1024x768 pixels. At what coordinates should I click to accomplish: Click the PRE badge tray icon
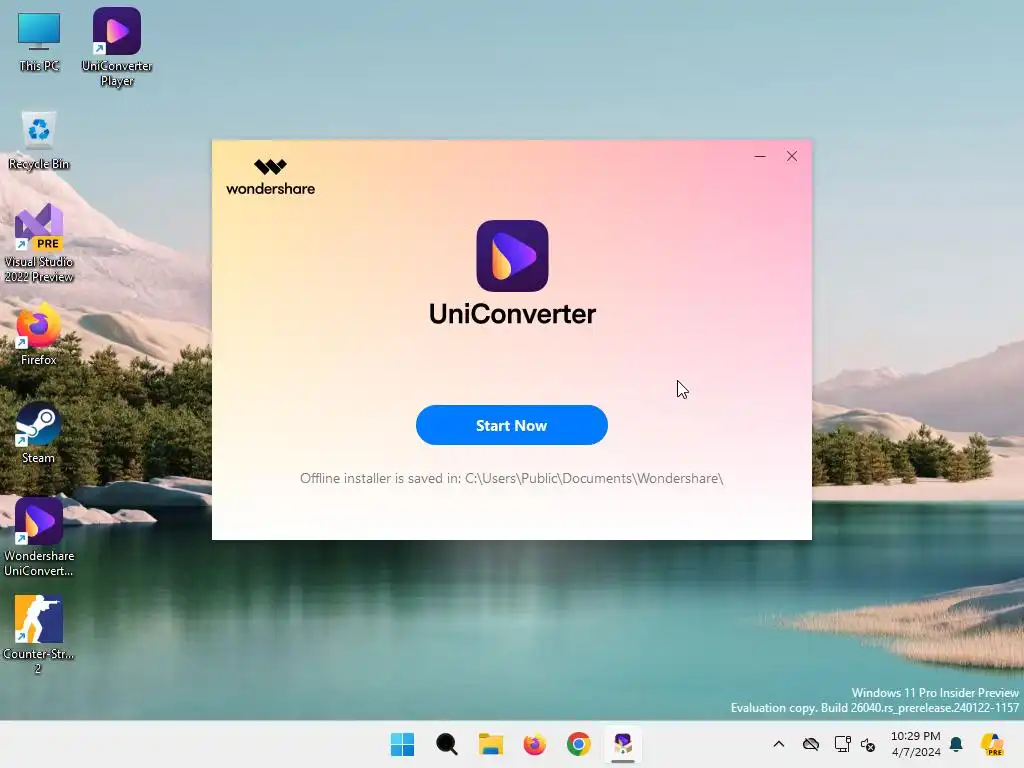pos(992,744)
